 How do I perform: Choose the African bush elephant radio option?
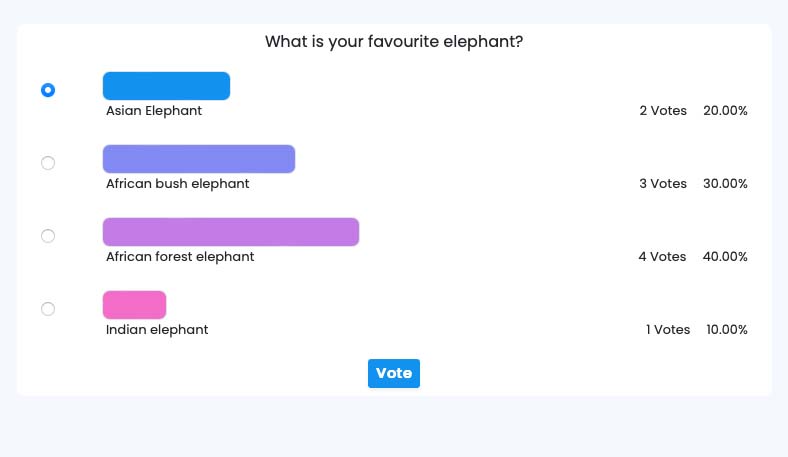click(48, 163)
